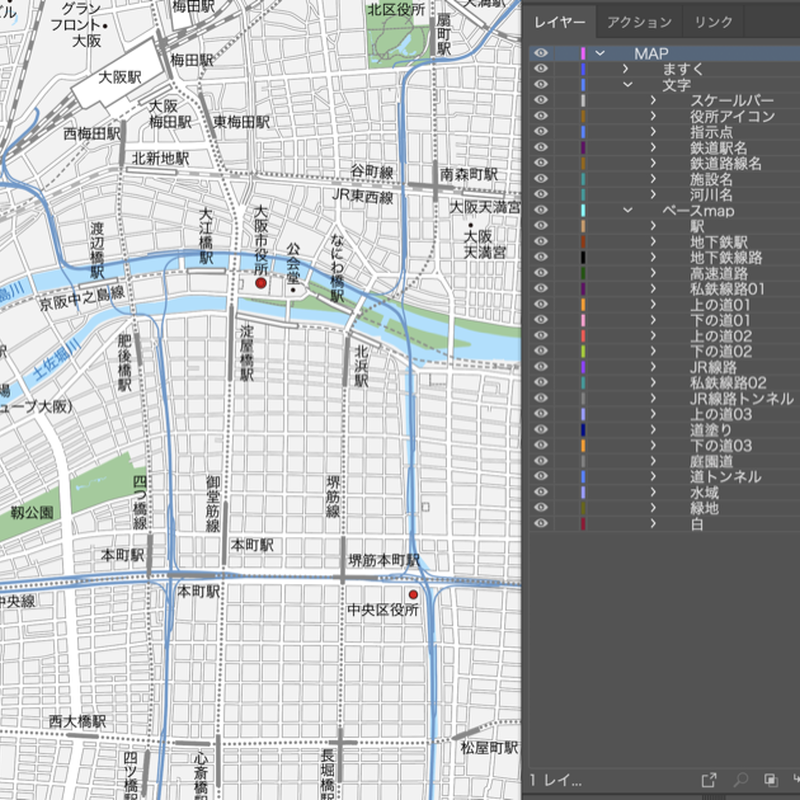Click the color swatch of ベースmap layer
This screenshot has width=800, height=800.
[x=583, y=211]
